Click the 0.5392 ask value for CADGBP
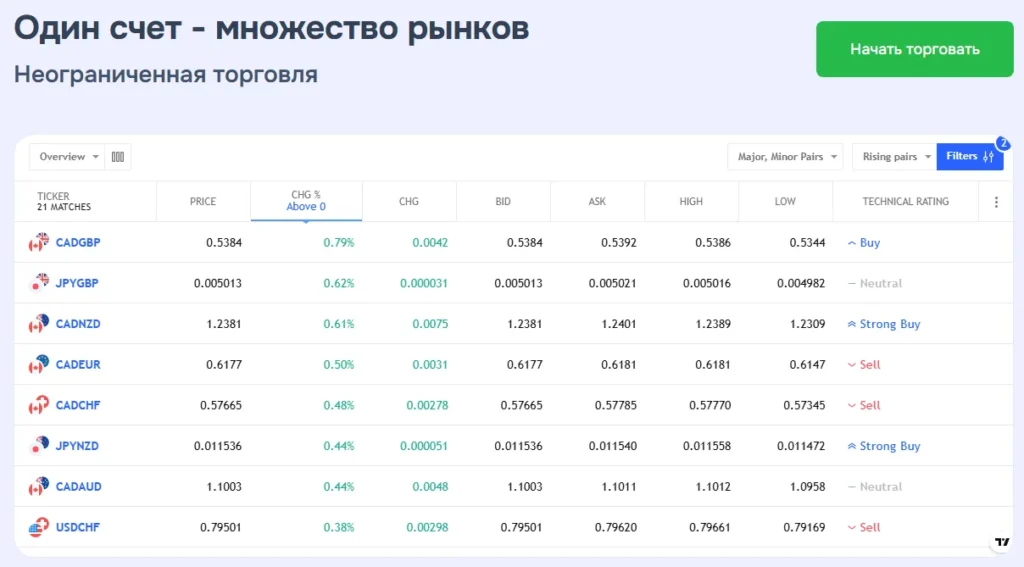The image size is (1024, 567). coord(618,242)
